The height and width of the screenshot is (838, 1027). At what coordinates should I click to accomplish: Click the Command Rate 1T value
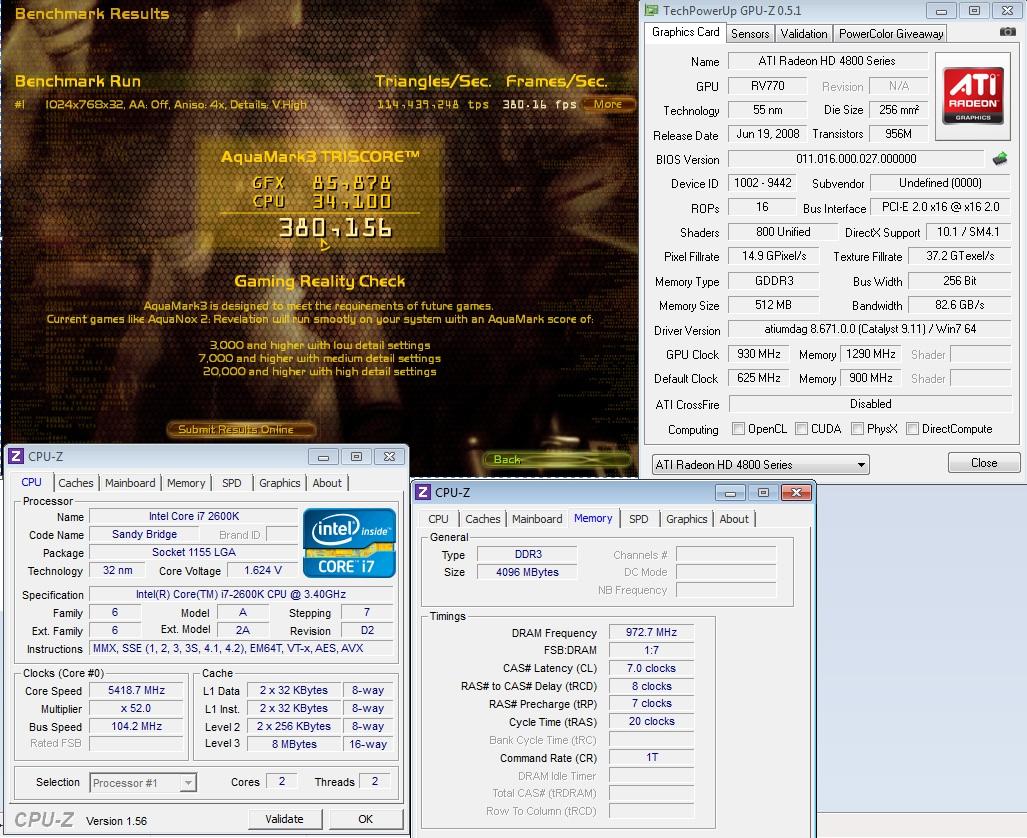[x=651, y=757]
